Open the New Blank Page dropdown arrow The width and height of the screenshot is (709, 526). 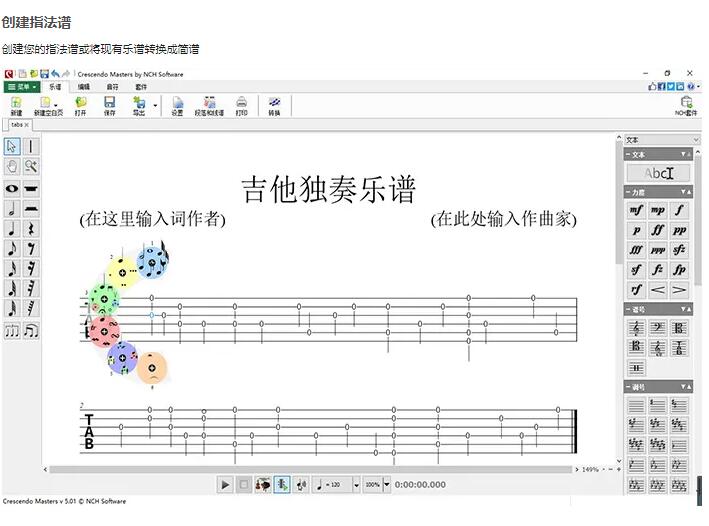point(56,105)
